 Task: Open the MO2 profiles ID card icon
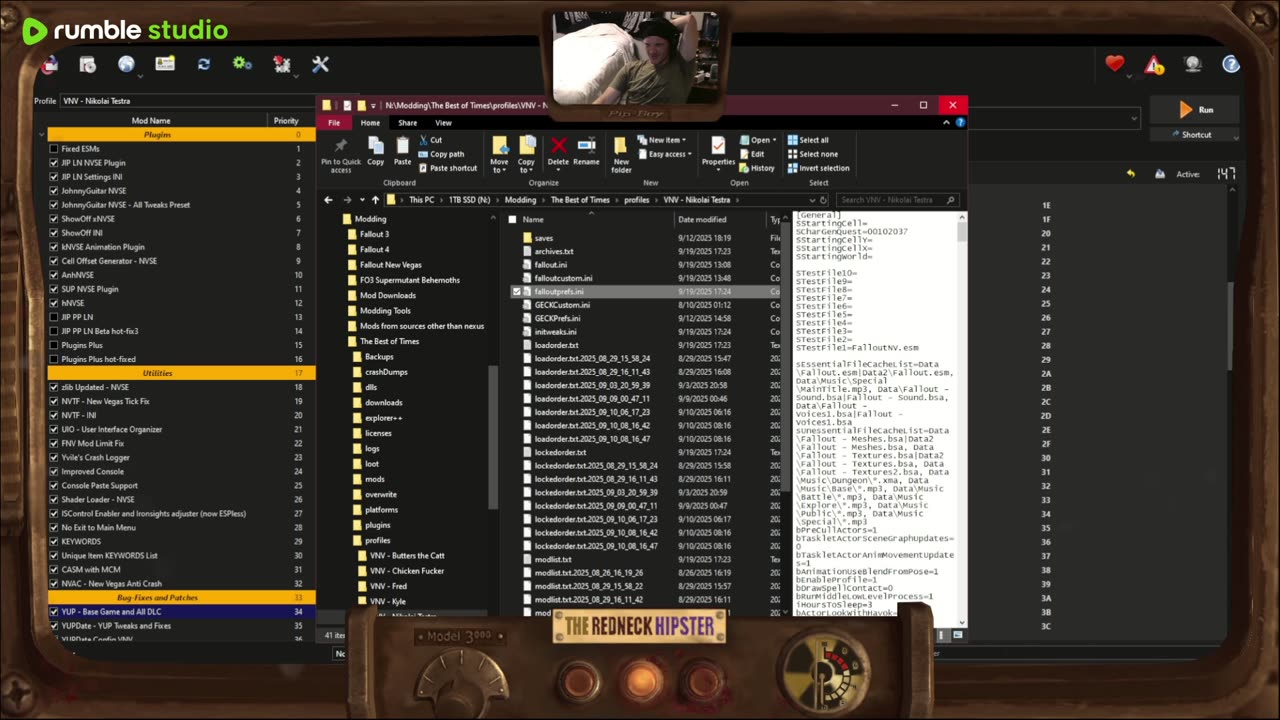tap(165, 64)
